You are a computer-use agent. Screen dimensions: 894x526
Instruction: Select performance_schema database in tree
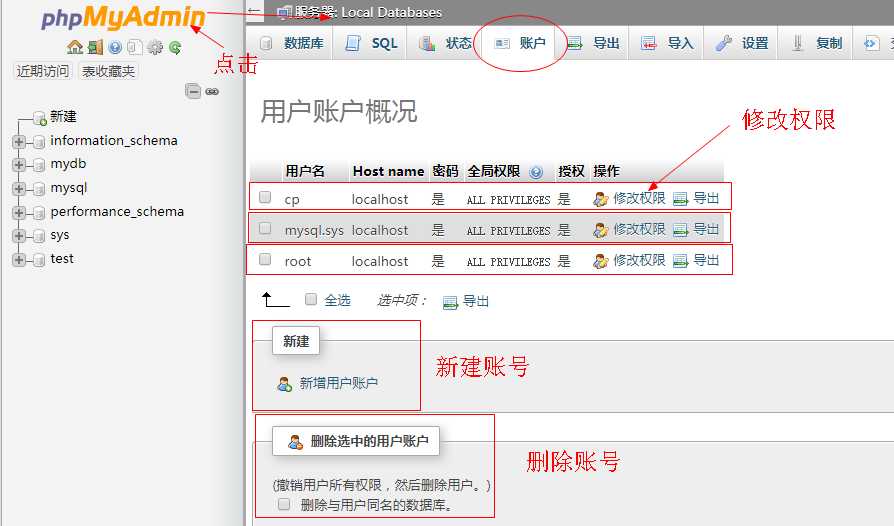coord(117,212)
